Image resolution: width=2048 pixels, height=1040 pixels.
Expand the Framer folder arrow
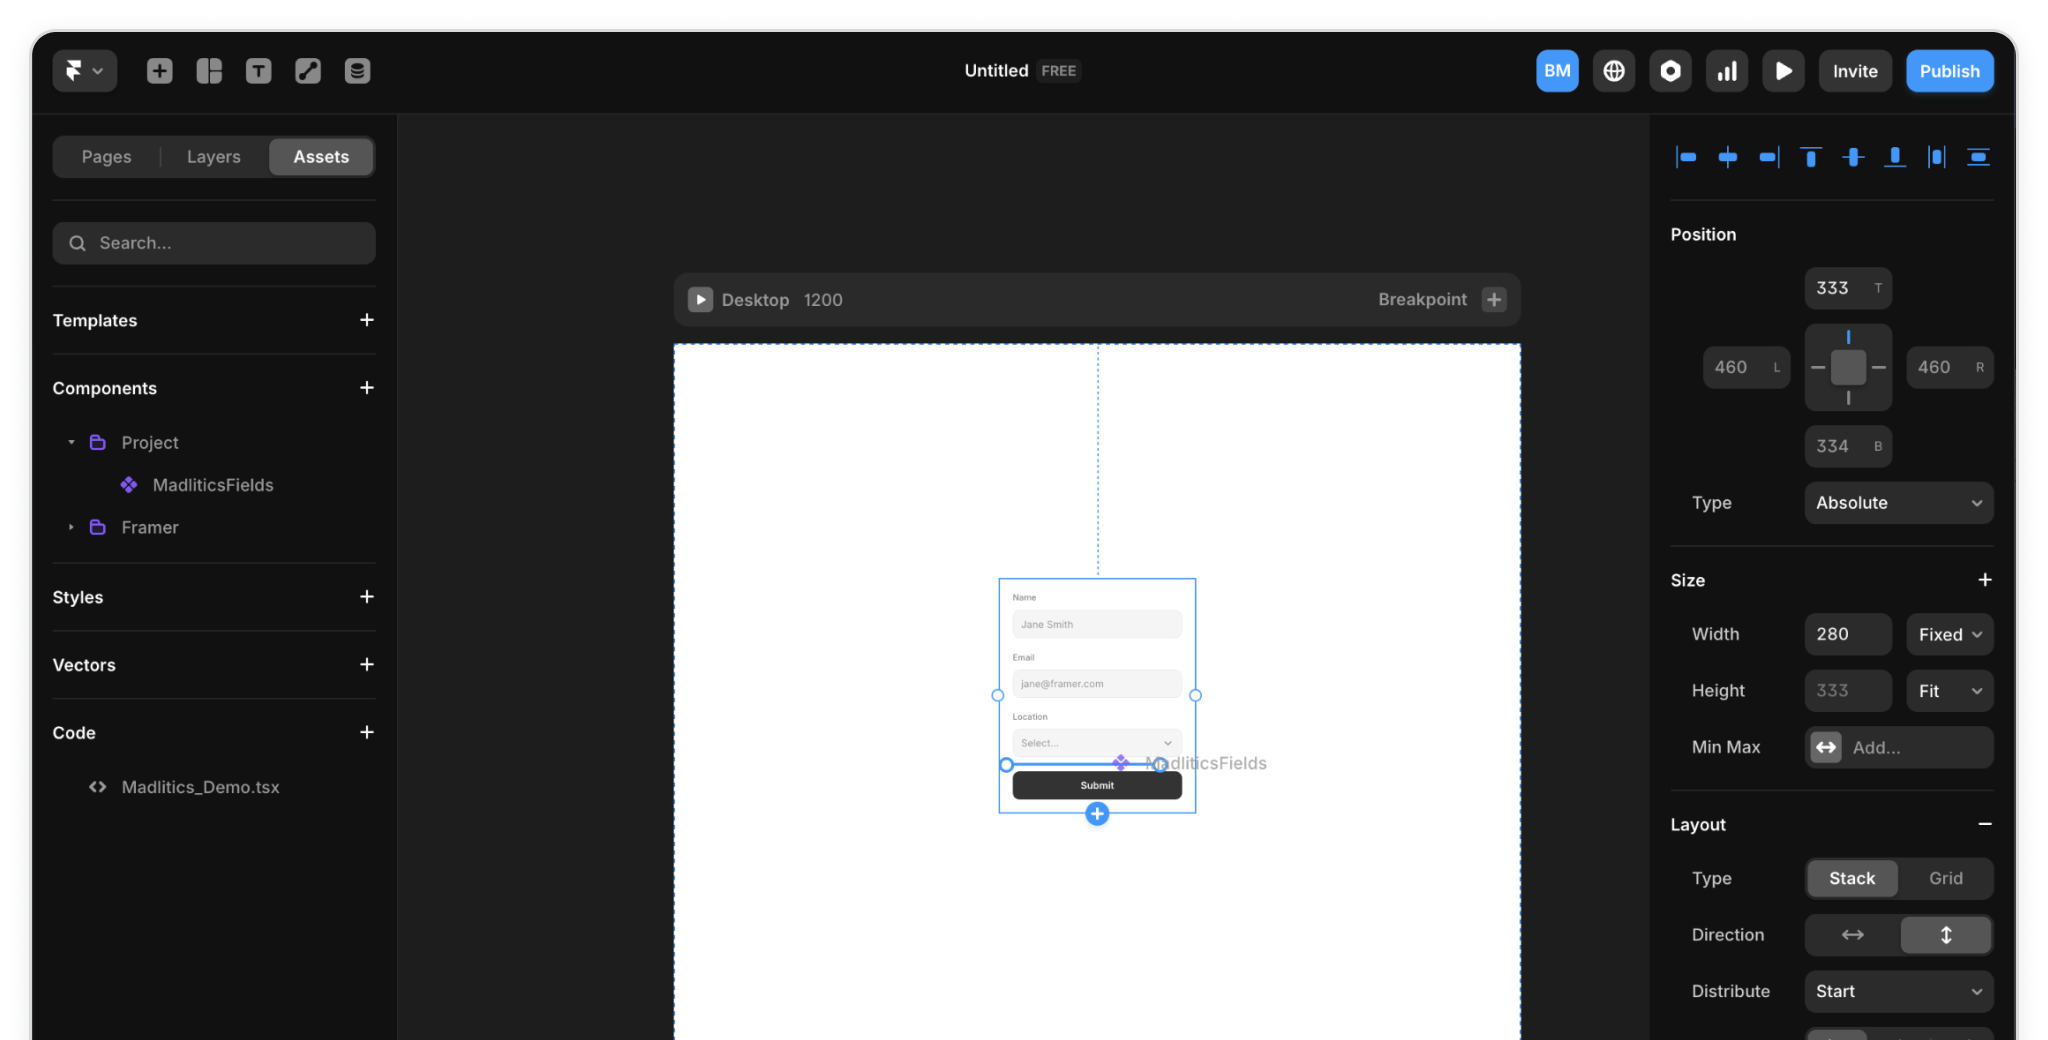click(71, 527)
